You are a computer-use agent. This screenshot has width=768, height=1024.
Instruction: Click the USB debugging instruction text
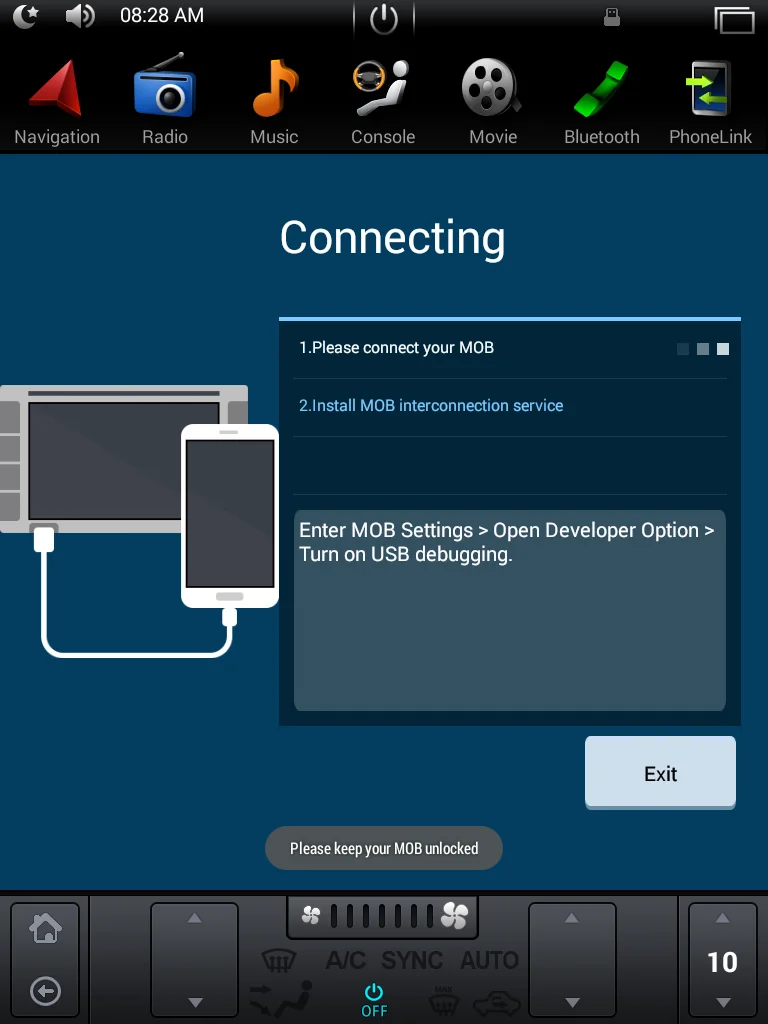click(x=507, y=542)
